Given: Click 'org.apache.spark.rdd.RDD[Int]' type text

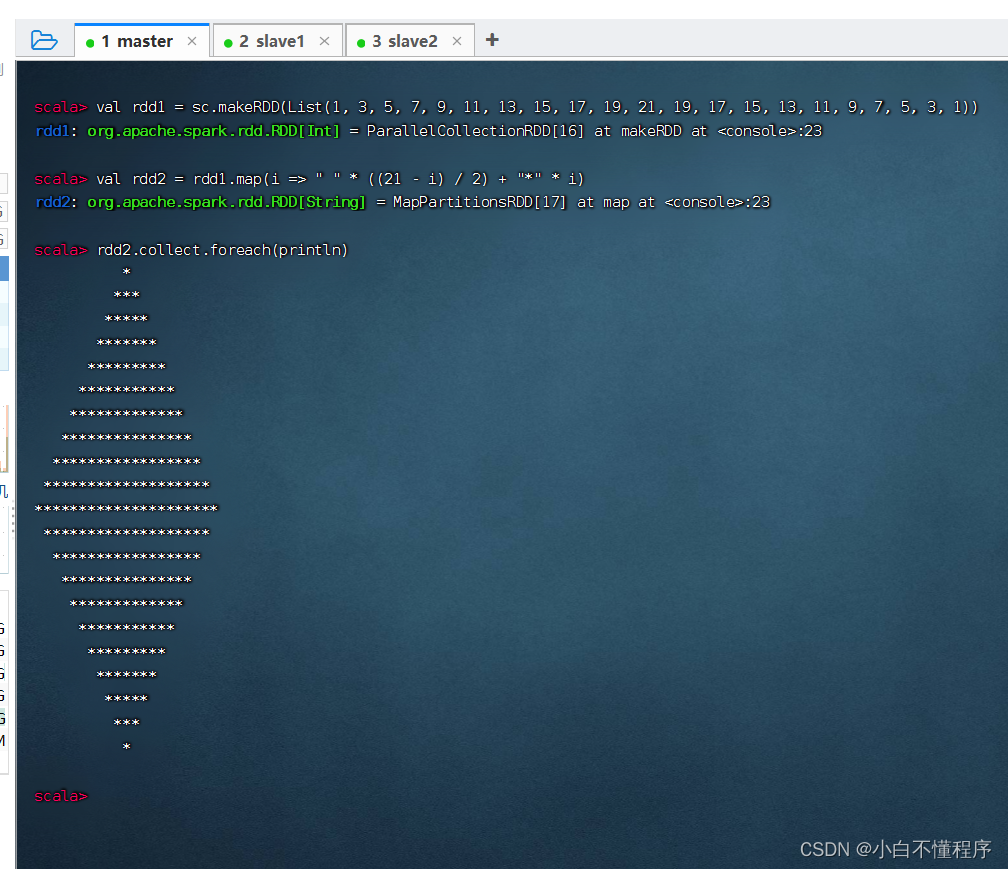Looking at the screenshot, I should pyautogui.click(x=213, y=131).
